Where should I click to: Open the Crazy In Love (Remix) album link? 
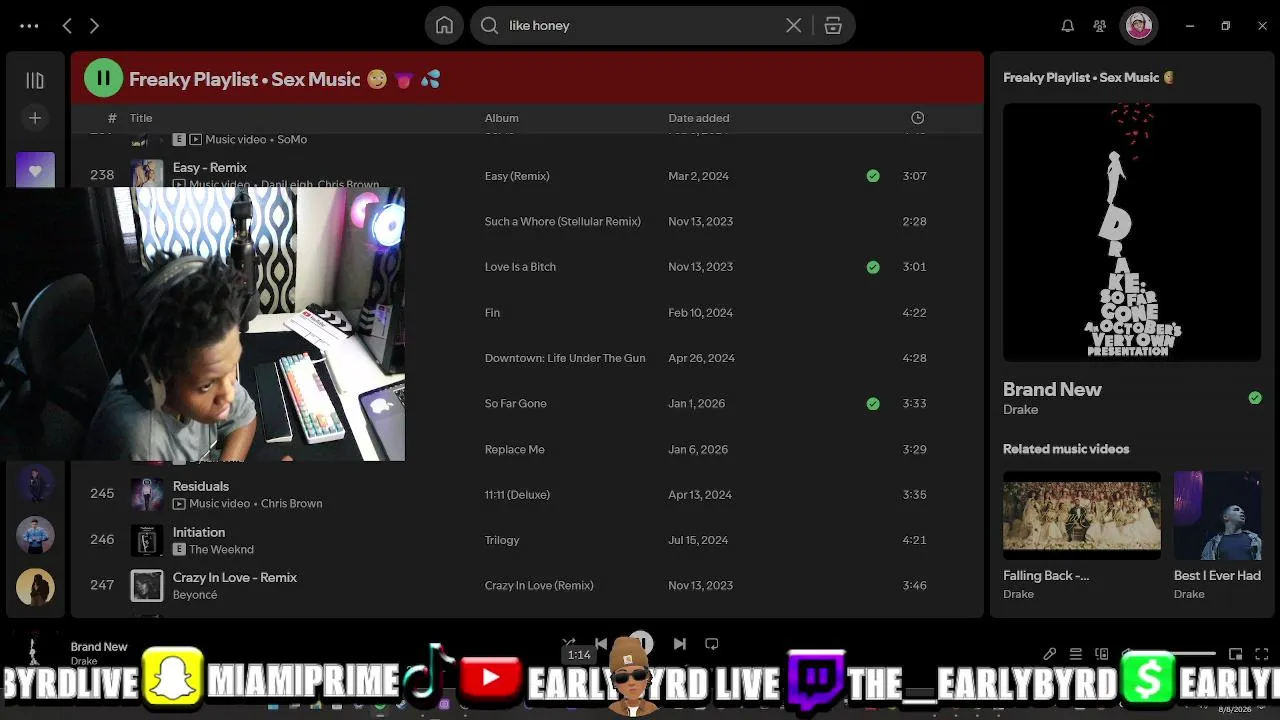(x=539, y=586)
